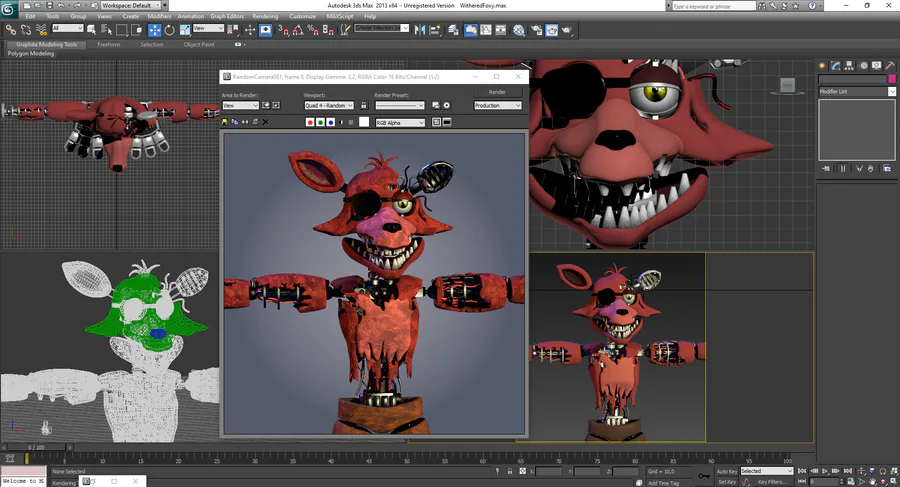Activate the Select and Rotate tool
900x487 pixels.
169,30
